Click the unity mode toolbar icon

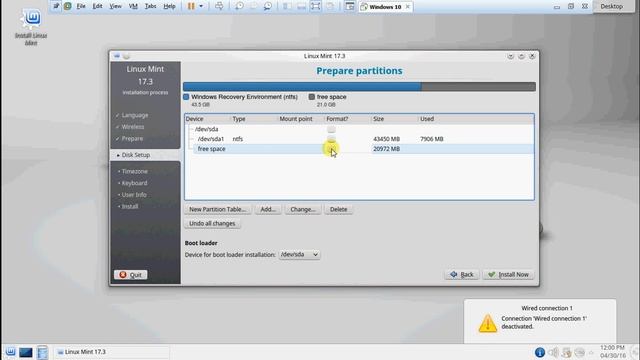[x=330, y=6]
